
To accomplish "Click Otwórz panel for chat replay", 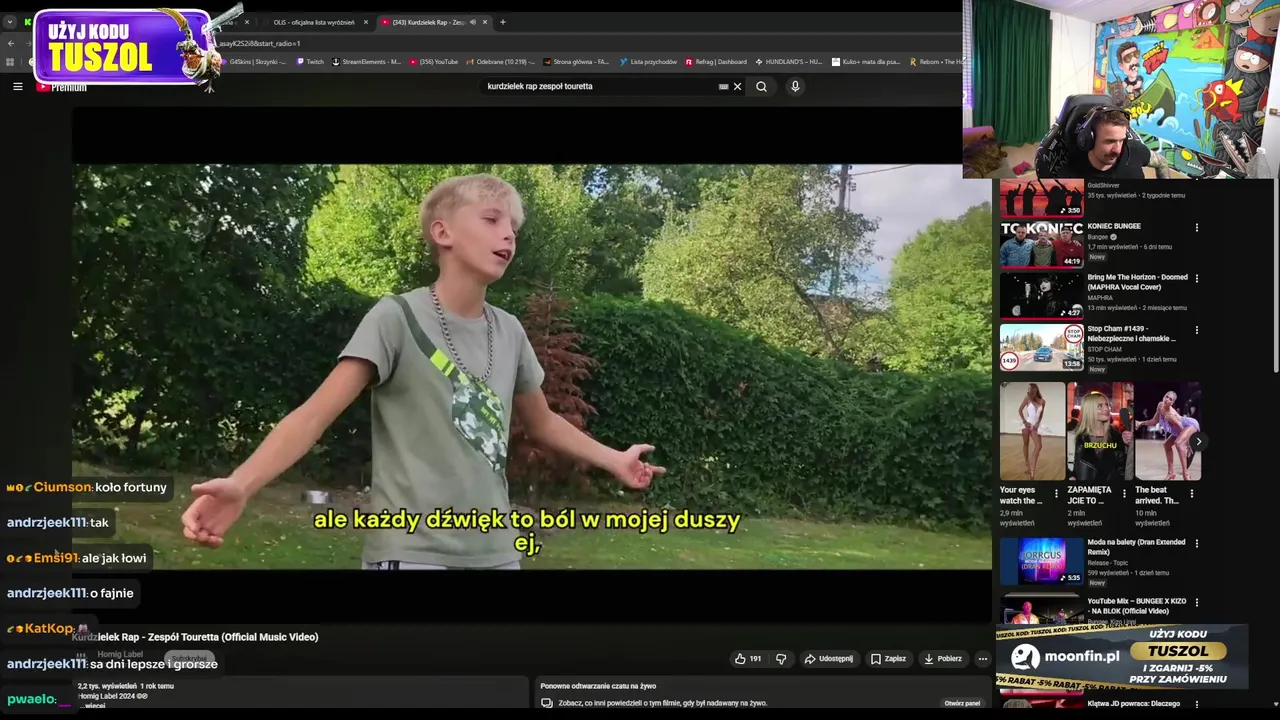I will pos(962,703).
